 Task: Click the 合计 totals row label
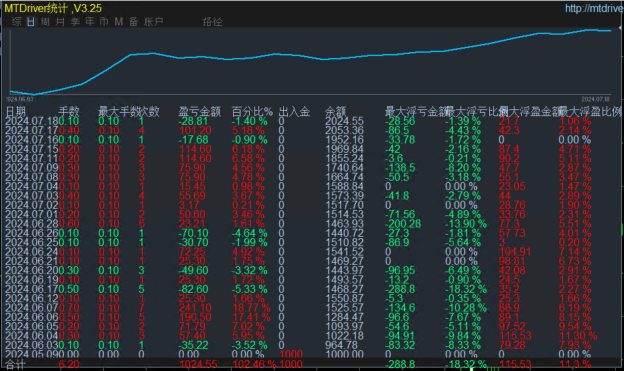(15, 364)
